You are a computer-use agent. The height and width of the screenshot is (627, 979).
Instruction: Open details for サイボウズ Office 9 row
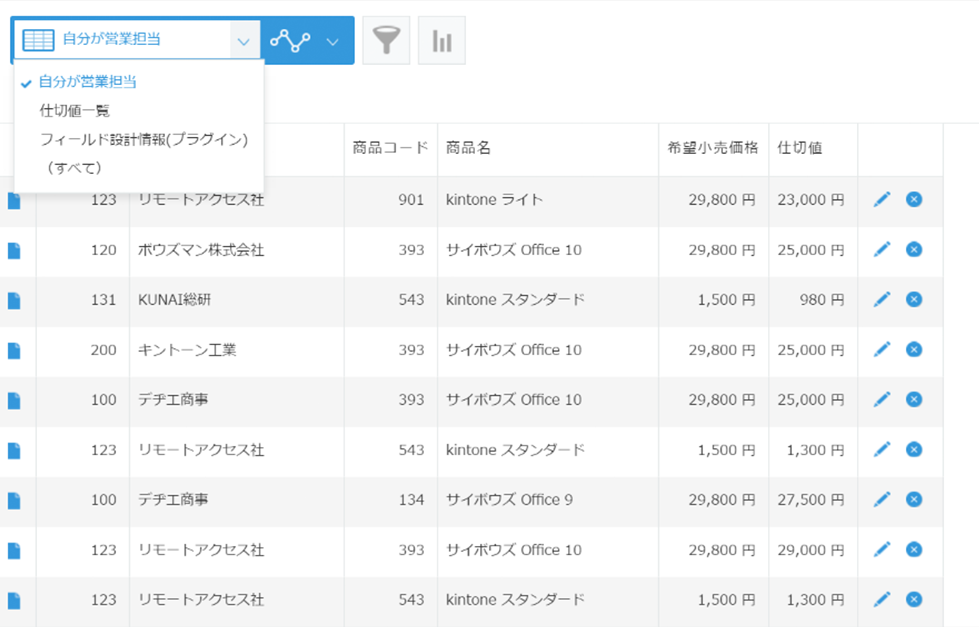tap(14, 500)
